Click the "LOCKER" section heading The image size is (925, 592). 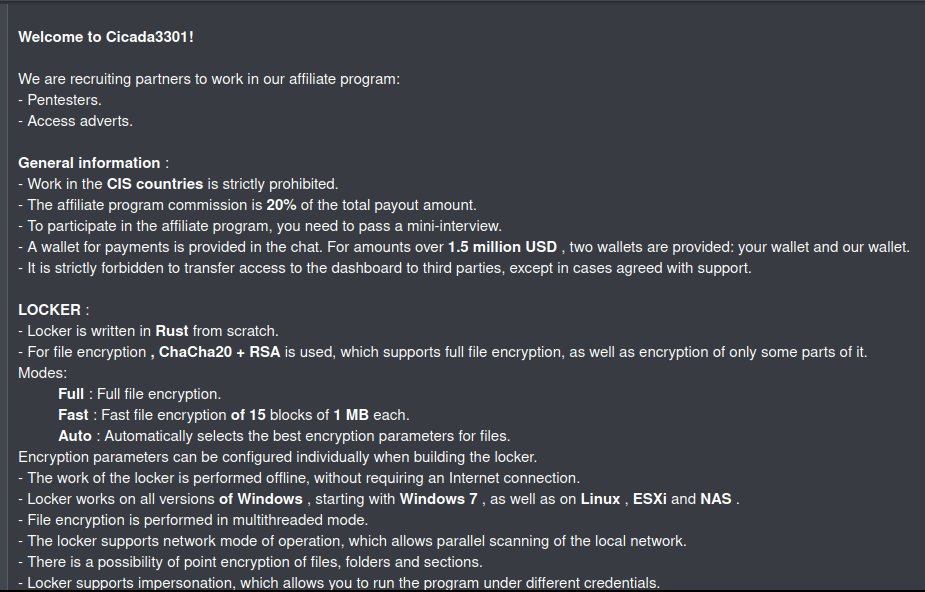[49, 310]
